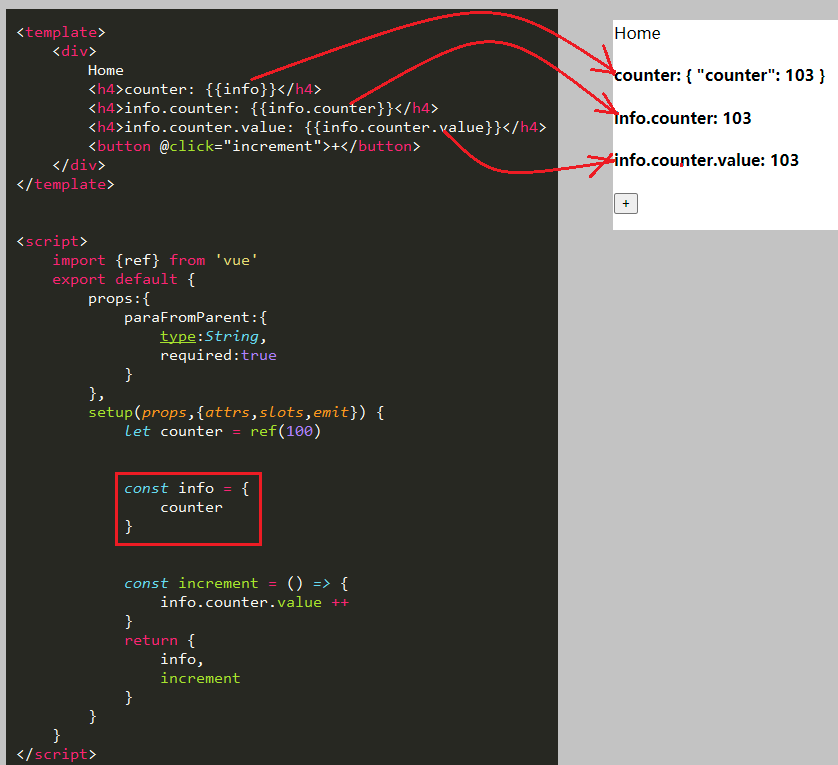838x765 pixels.
Task: Click the closing </script> tag line
Action: (57, 754)
